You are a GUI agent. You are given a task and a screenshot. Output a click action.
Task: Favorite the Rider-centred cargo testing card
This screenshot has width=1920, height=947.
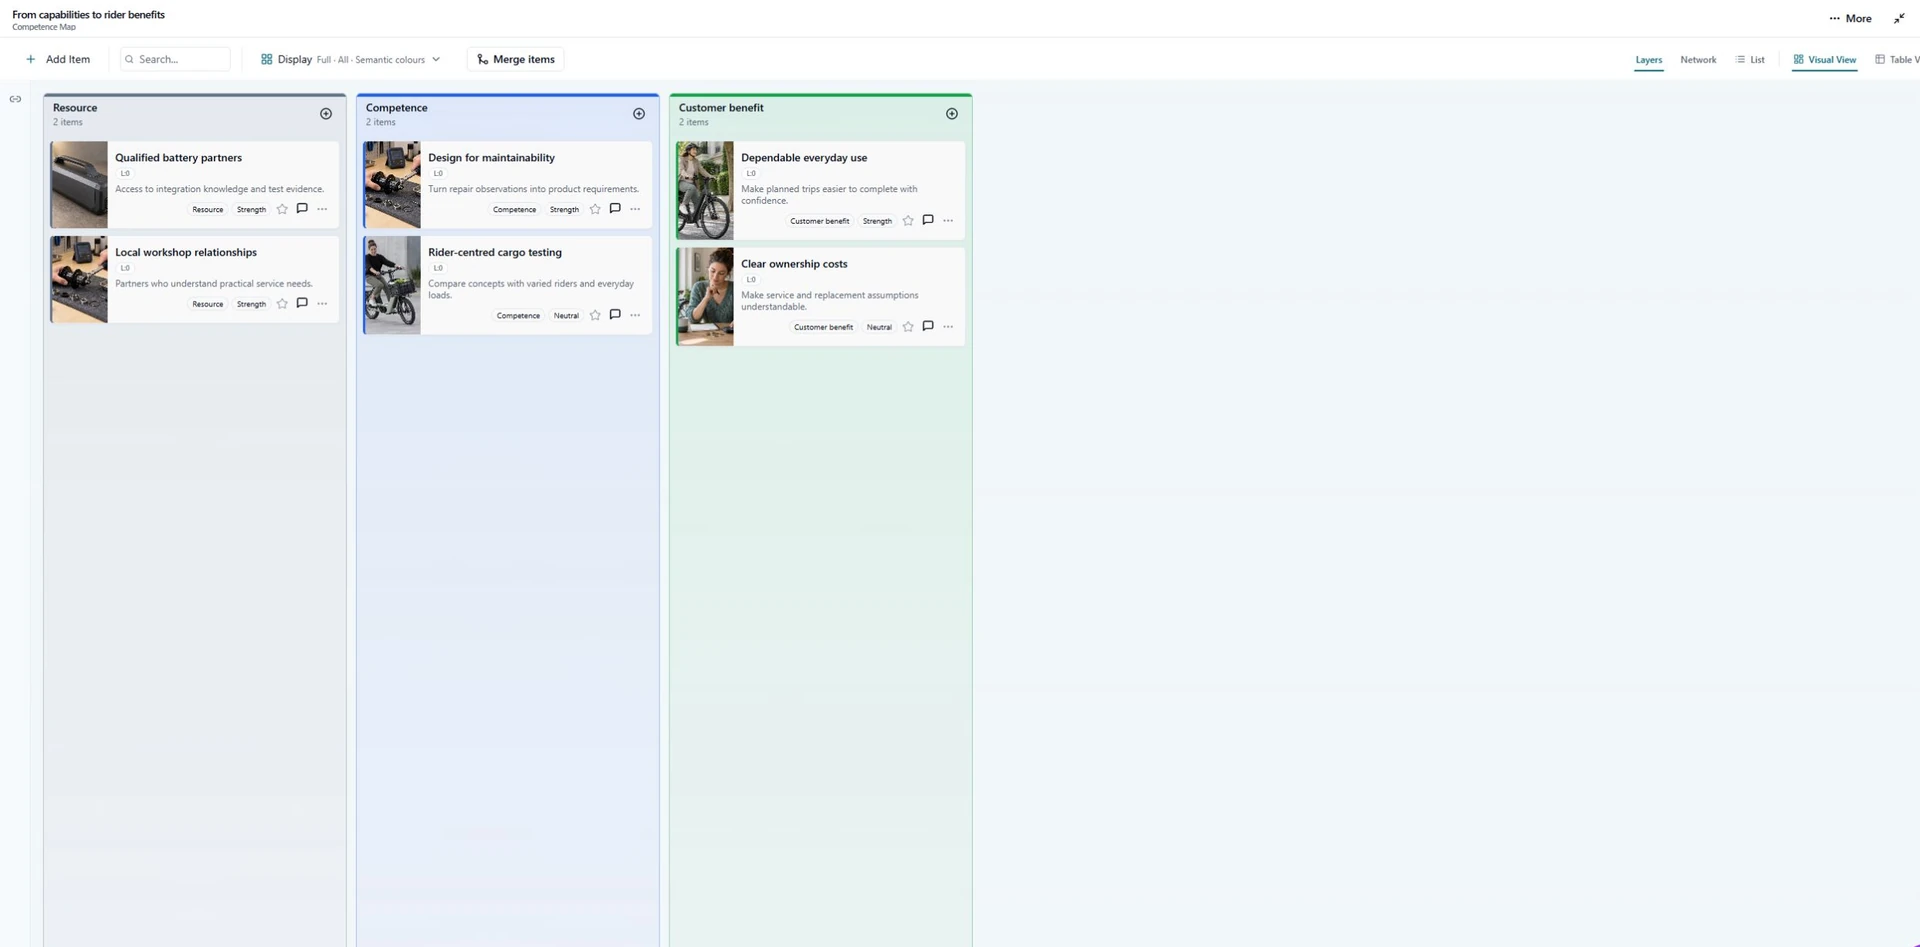pos(595,315)
